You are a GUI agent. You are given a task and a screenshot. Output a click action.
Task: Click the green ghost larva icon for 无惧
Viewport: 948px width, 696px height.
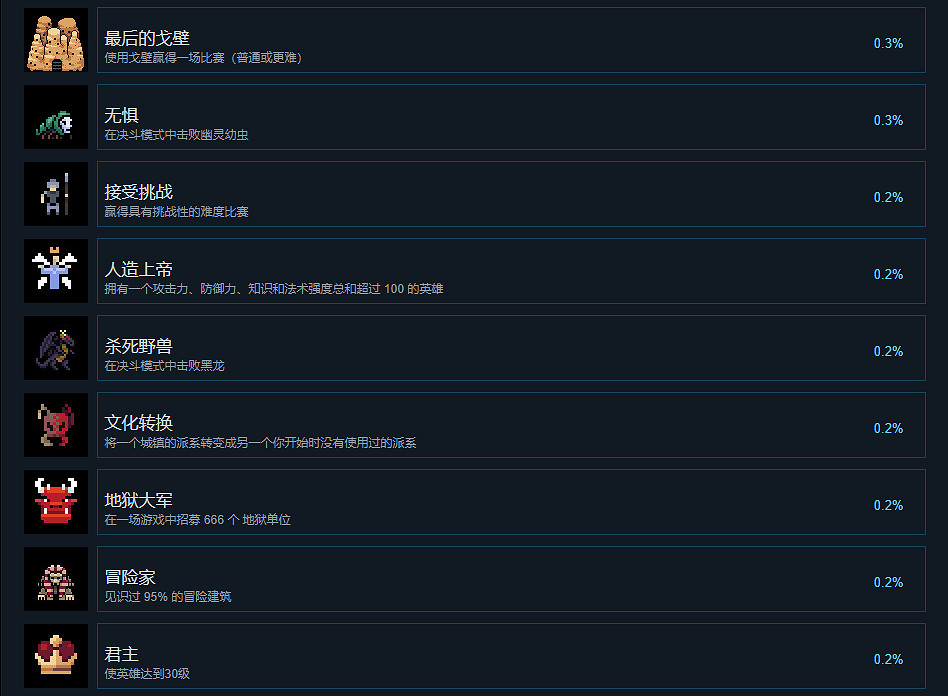[56, 117]
